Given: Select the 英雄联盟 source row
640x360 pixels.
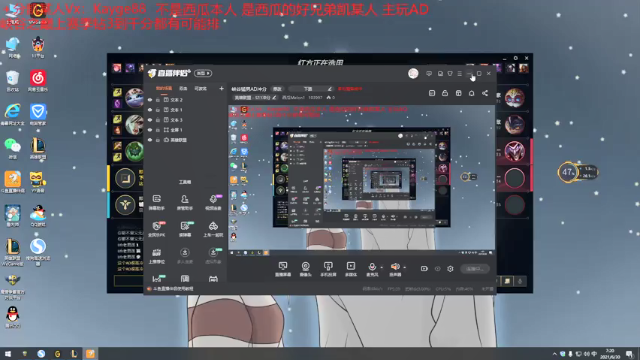Looking at the screenshot, I should (186, 140).
